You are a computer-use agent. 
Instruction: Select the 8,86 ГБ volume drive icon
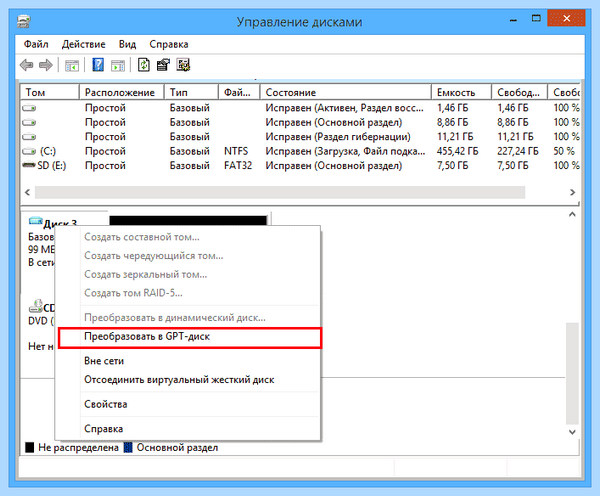(29, 122)
